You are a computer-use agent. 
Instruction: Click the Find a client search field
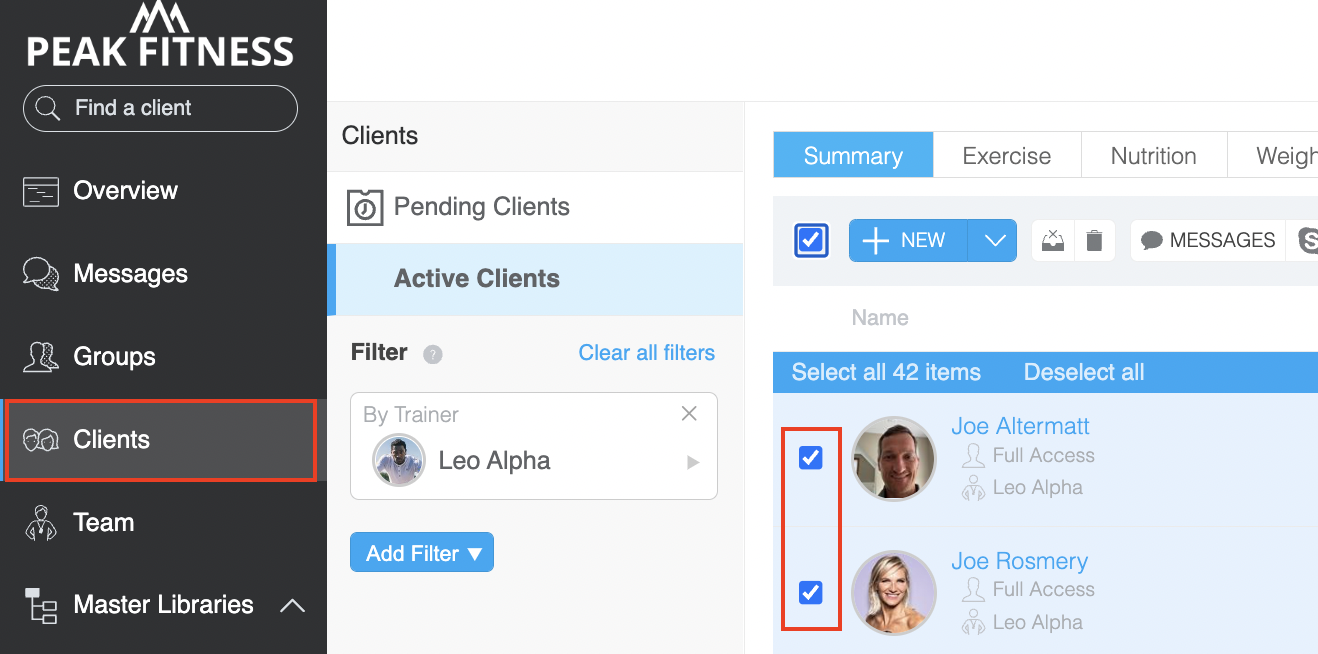(x=160, y=108)
